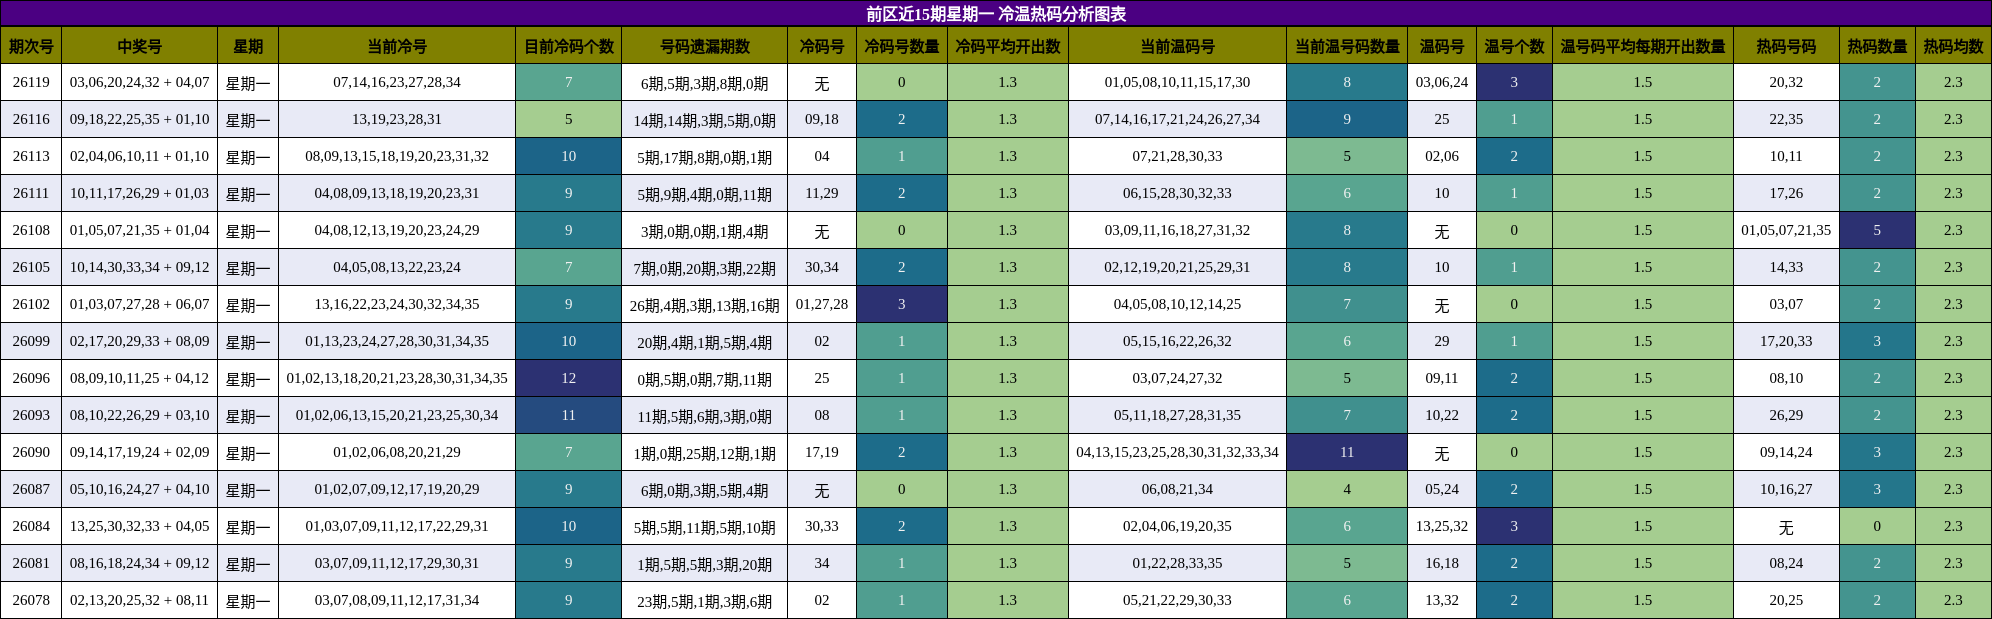
Task: Click the 当前温码号 column header
Action: (1177, 46)
